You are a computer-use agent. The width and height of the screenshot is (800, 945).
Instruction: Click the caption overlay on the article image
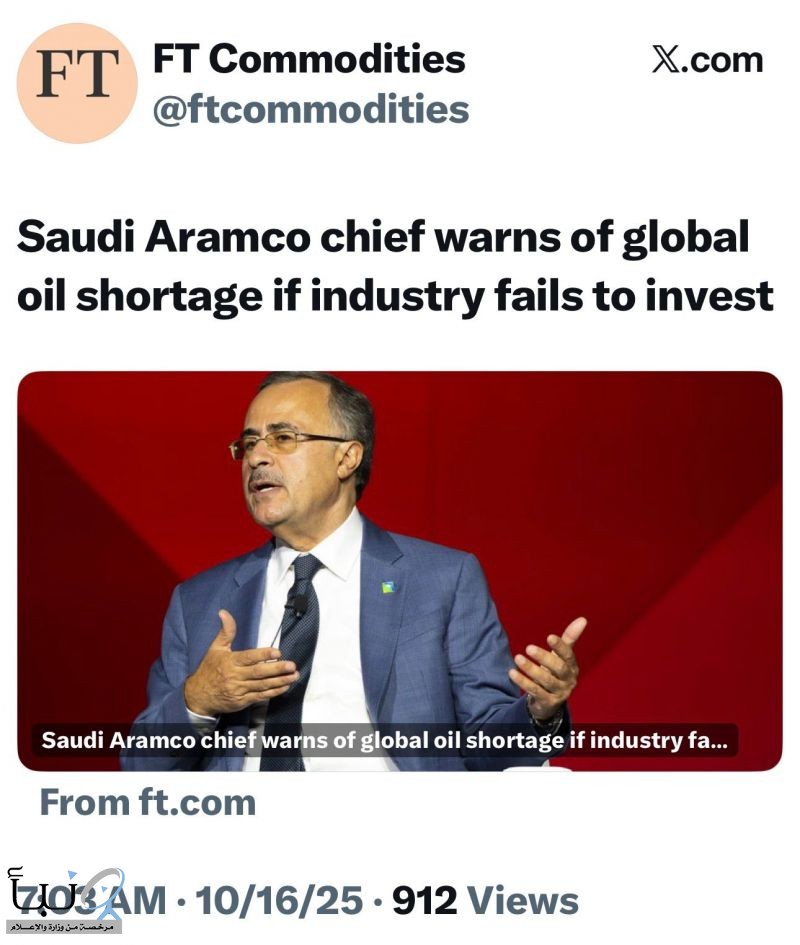click(385, 741)
